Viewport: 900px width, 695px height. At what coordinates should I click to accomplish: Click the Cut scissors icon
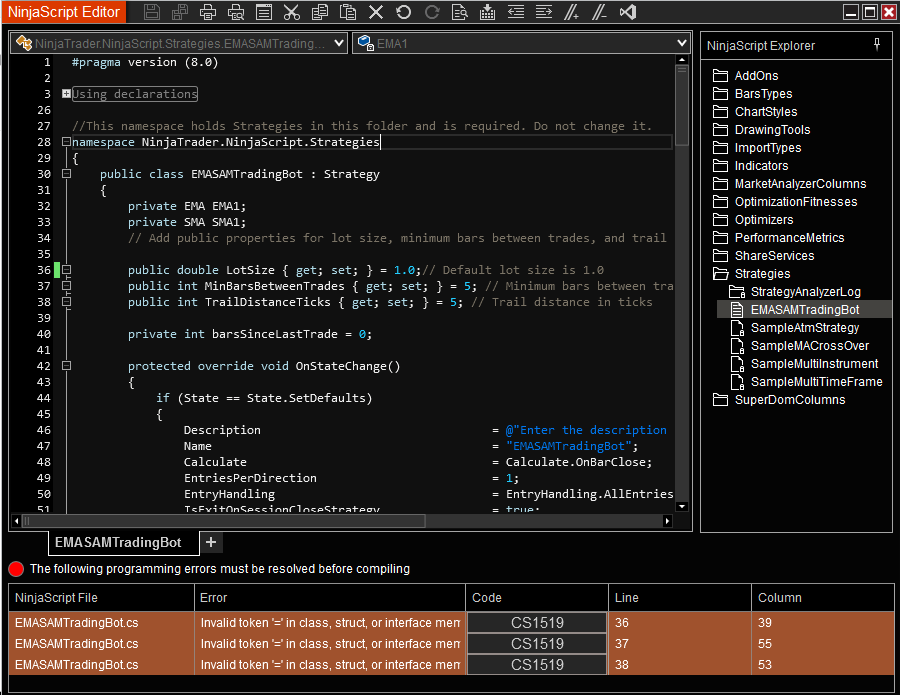292,13
